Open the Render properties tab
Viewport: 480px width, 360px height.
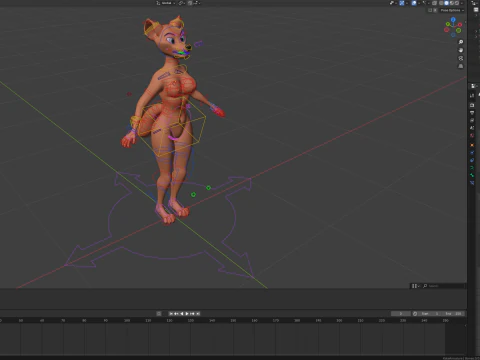tap(472, 105)
